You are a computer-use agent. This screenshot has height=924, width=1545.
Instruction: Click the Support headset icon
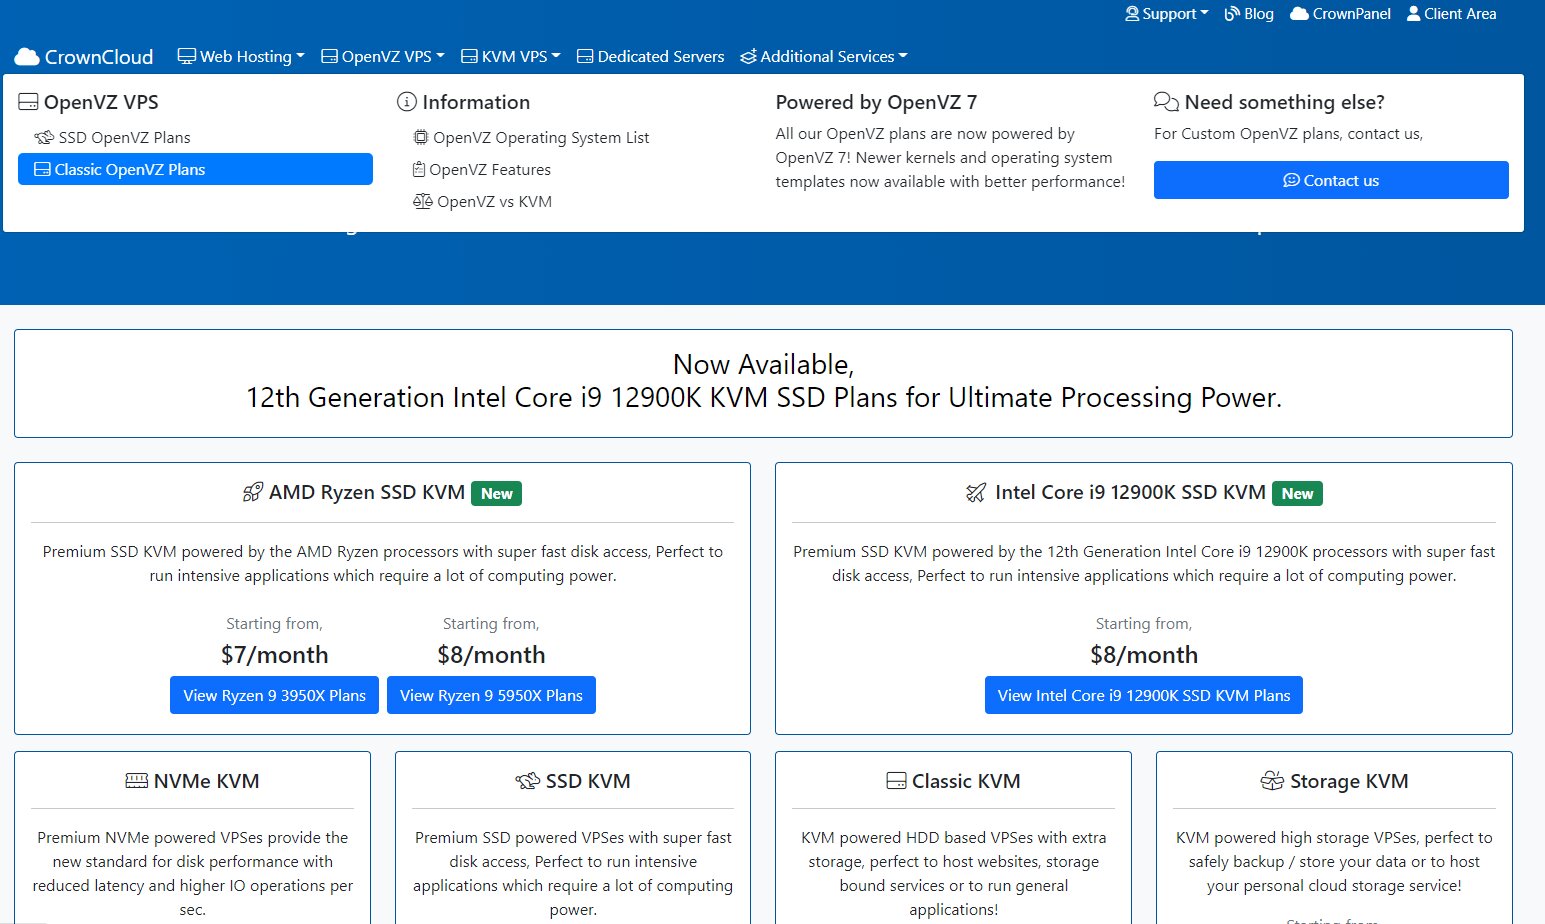tap(1132, 14)
